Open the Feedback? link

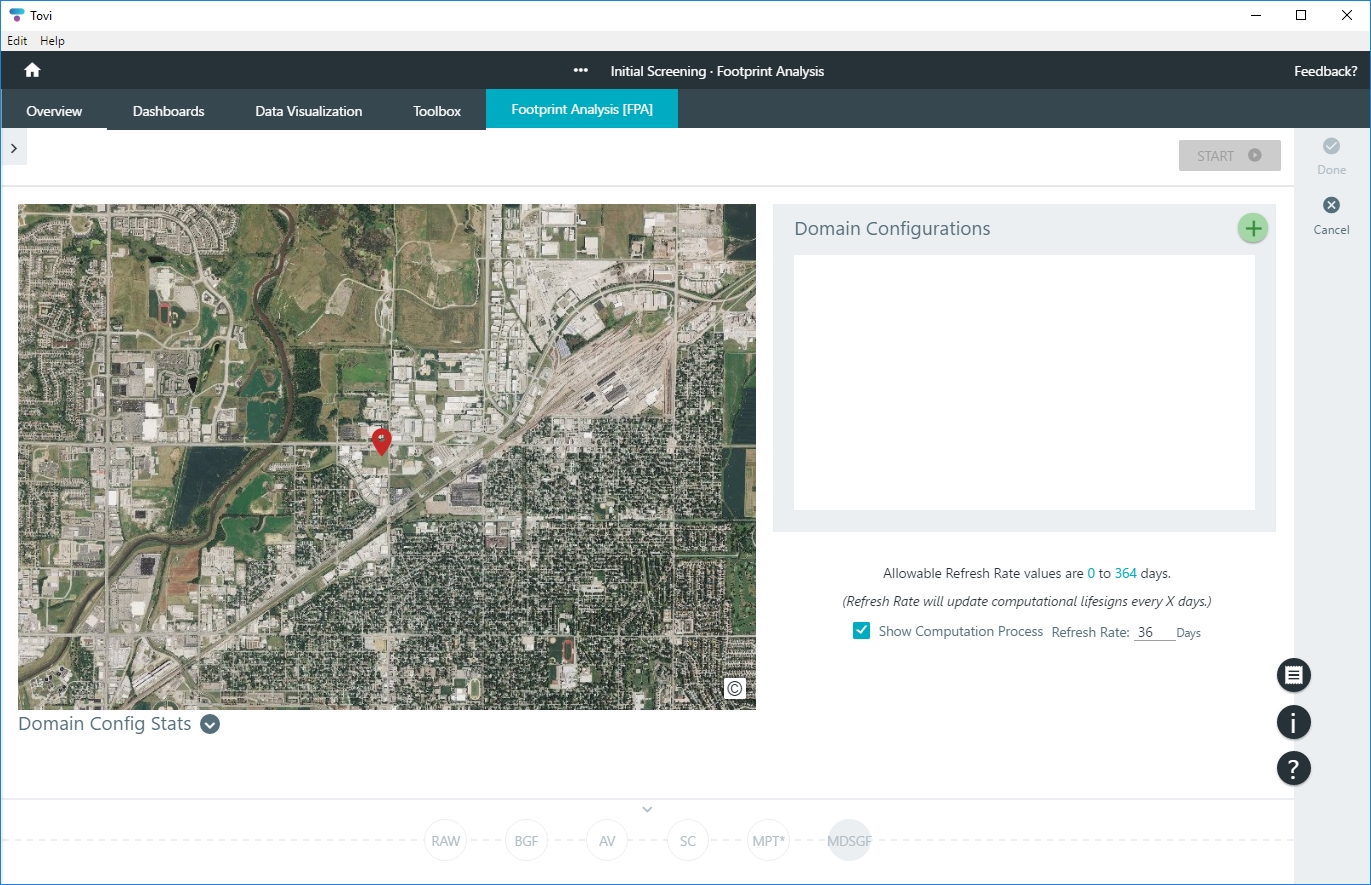point(1325,71)
